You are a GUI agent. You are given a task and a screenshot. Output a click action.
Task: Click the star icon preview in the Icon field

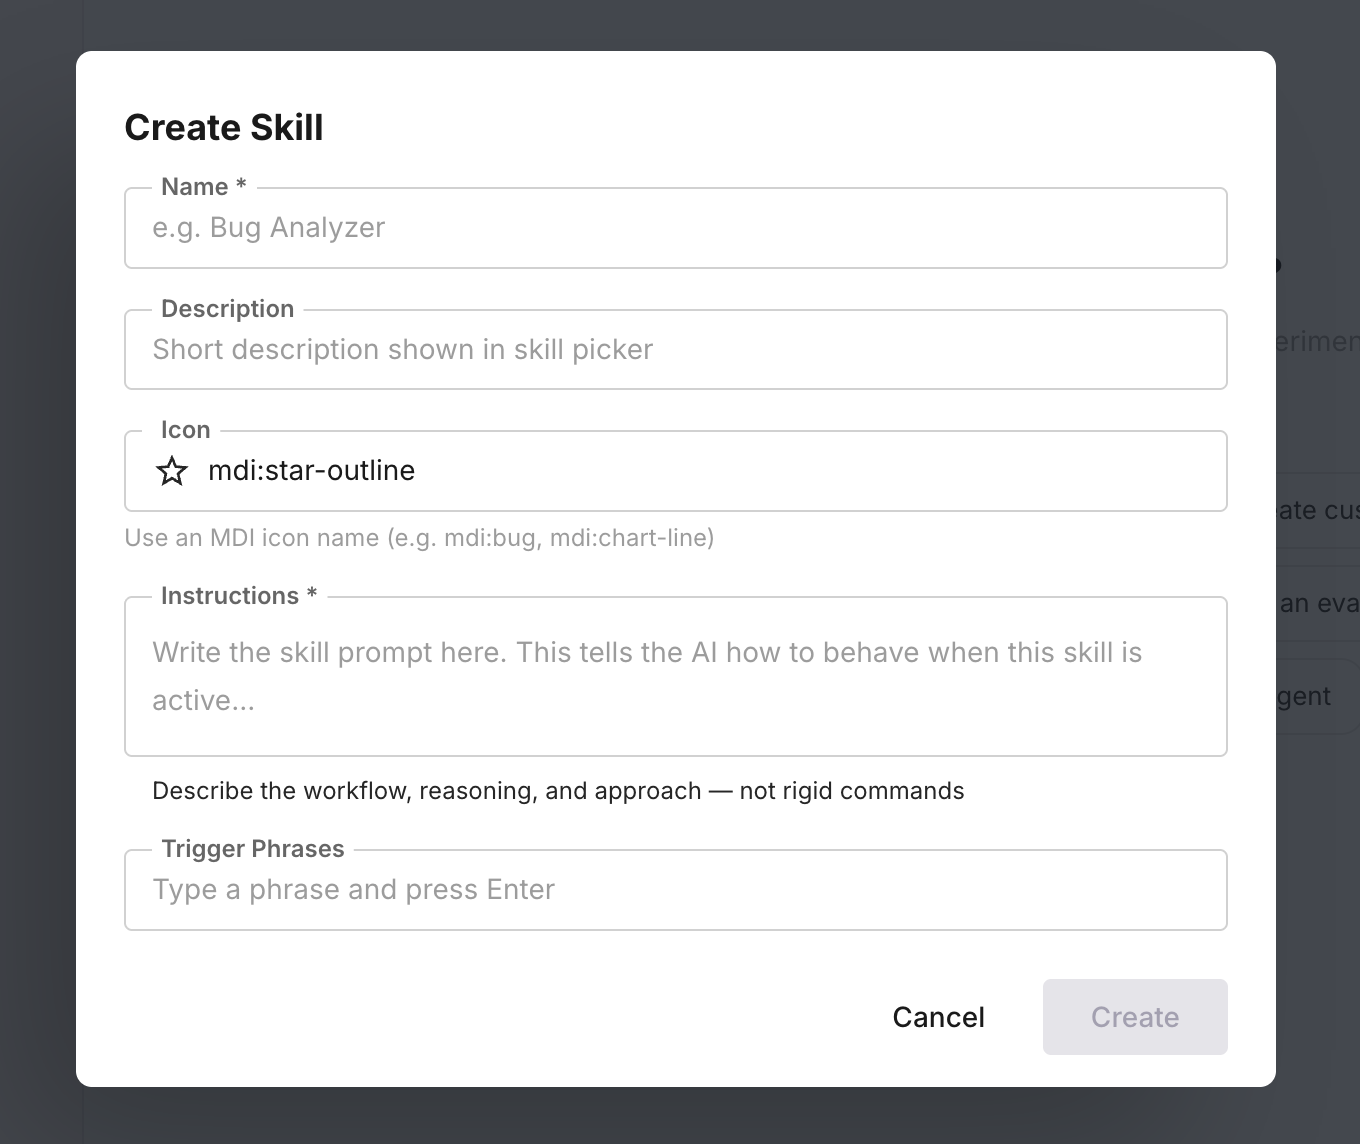172,471
